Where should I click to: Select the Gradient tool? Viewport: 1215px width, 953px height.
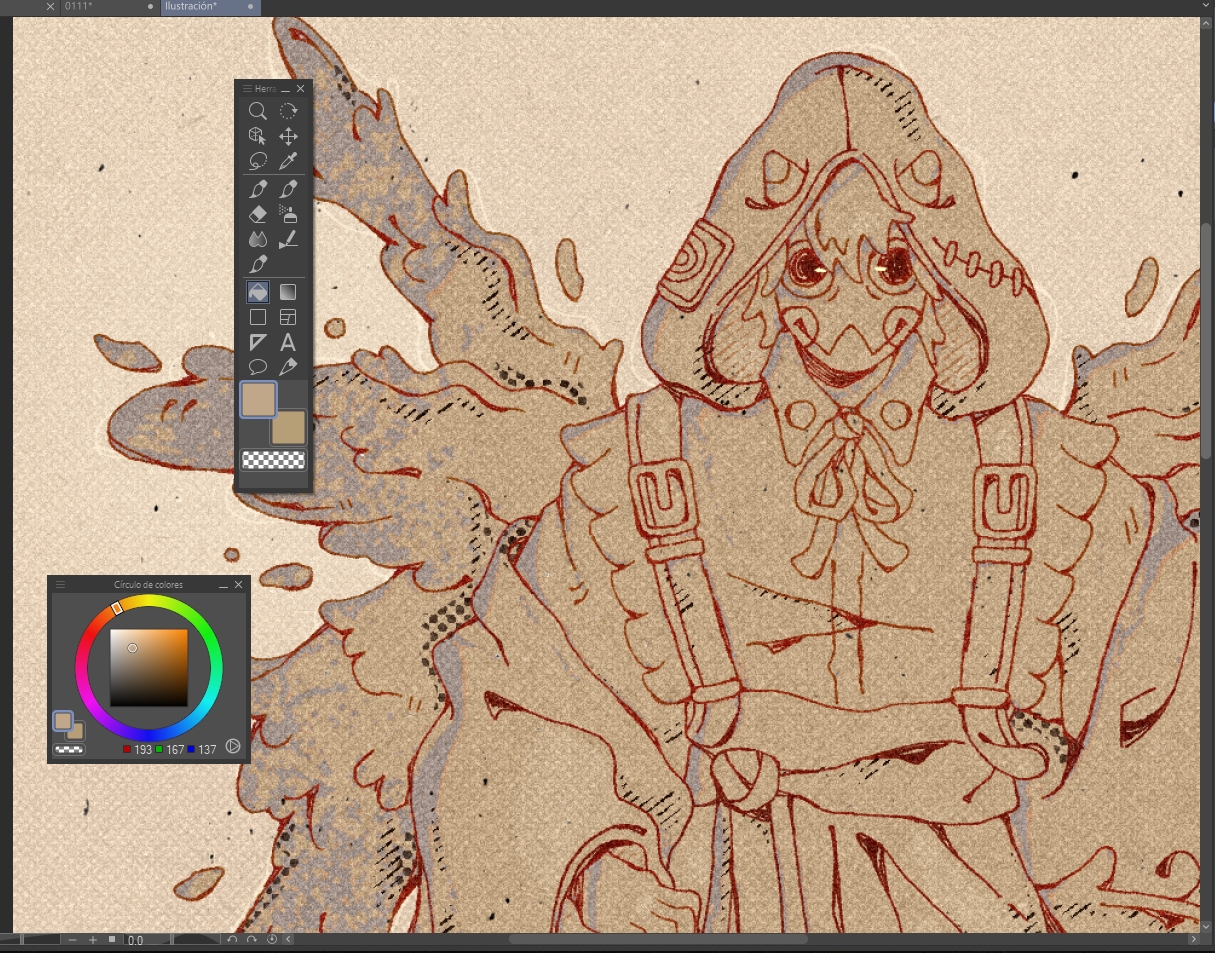point(288,292)
